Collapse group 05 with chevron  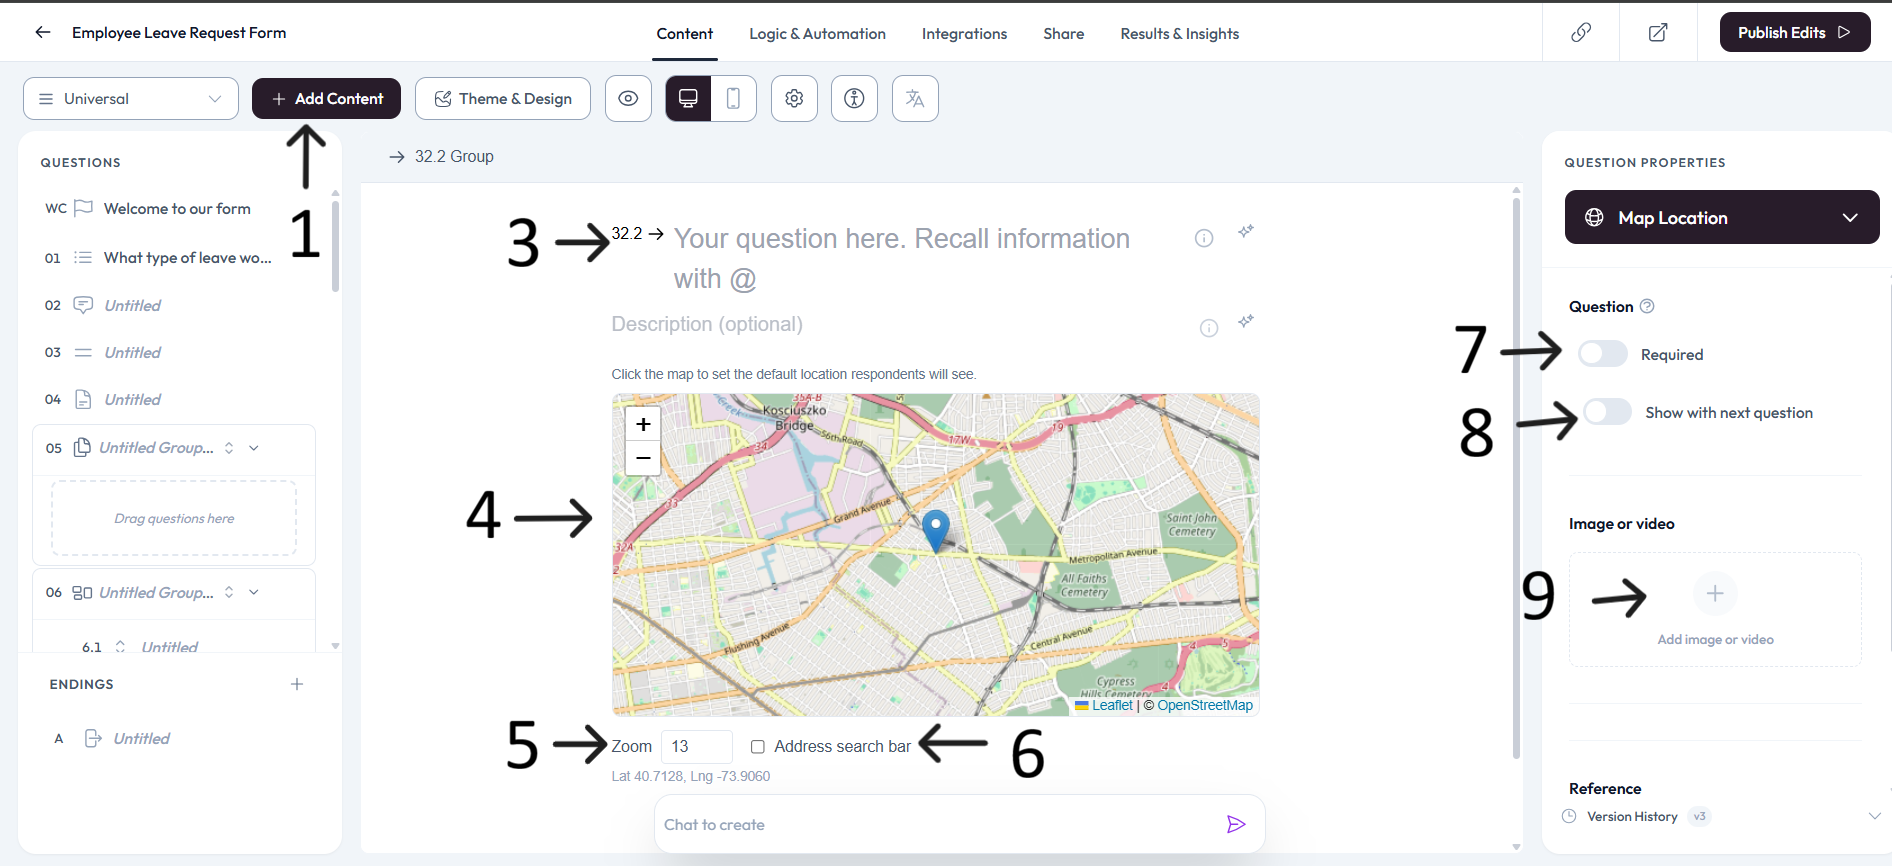pos(254,448)
